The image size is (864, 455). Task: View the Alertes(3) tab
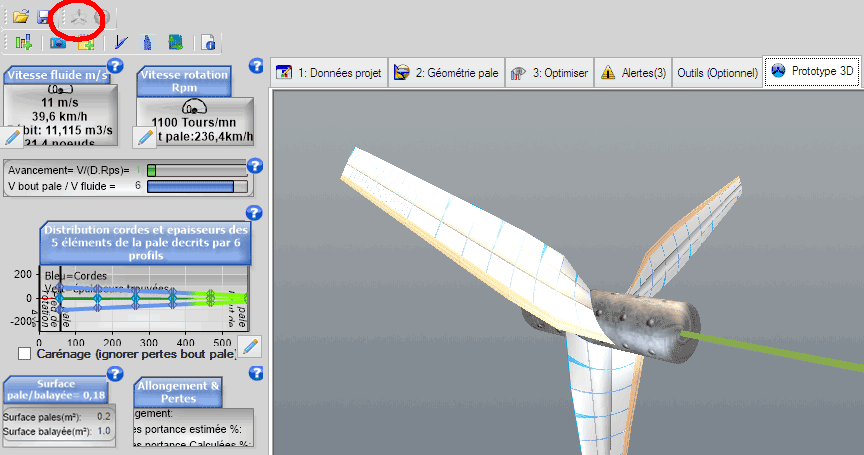633,72
